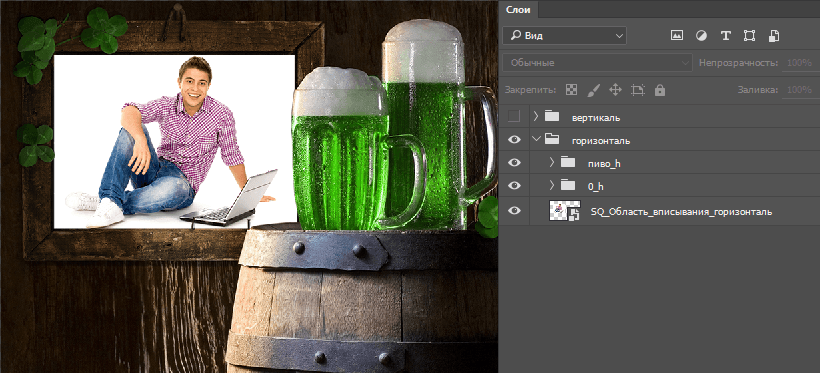Filter layers by adjustment layer icon
Image resolution: width=820 pixels, height=373 pixels.
pos(701,36)
